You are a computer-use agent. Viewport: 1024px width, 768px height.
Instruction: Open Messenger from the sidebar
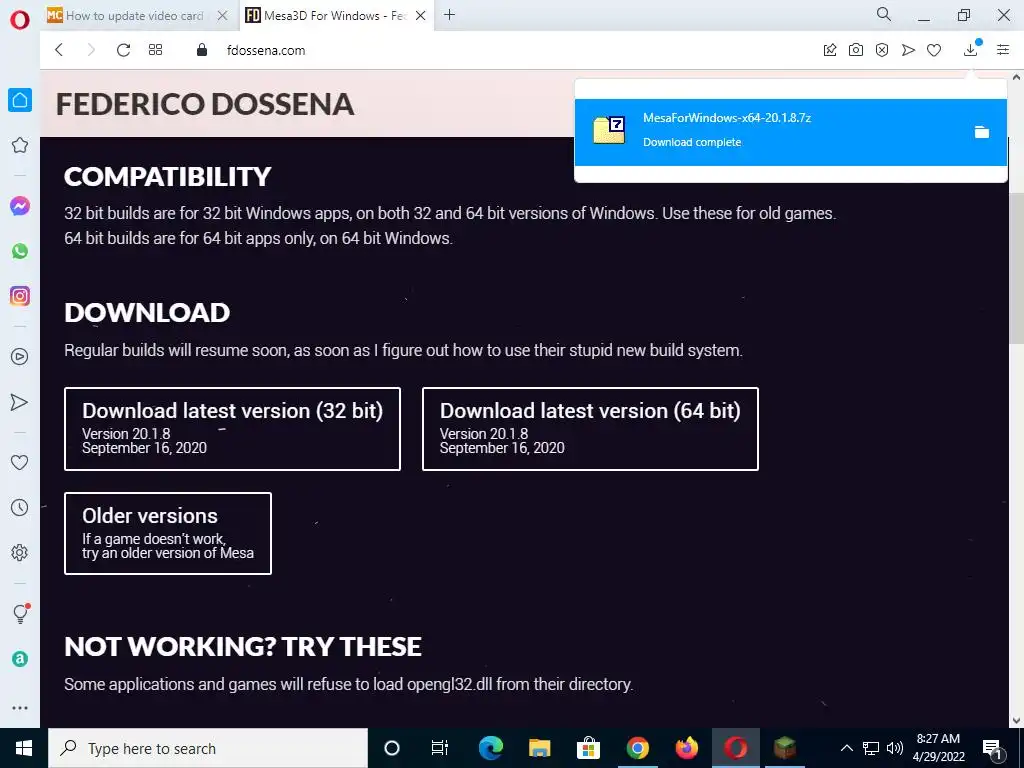point(20,206)
